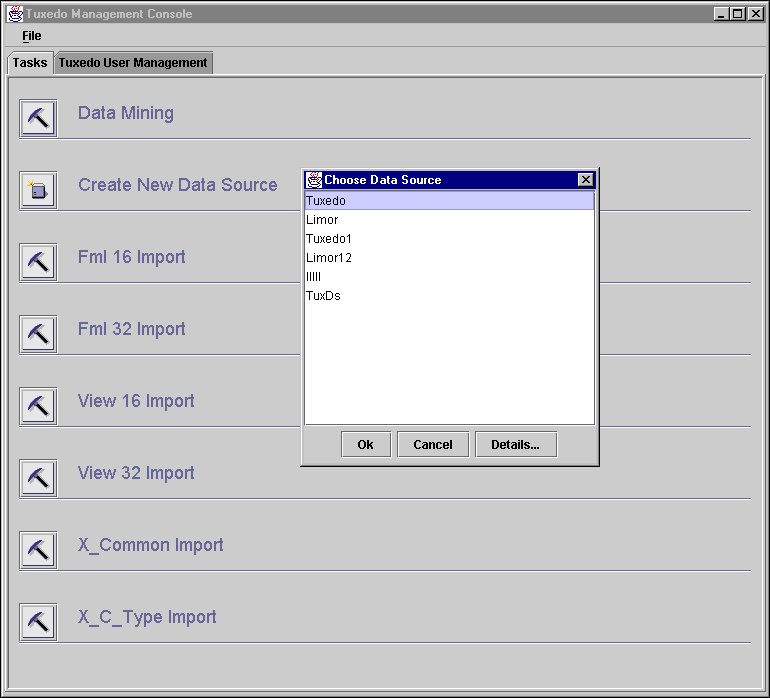The image size is (770, 698).
Task: Close the Choose Data Source dialog
Action: pos(585,180)
